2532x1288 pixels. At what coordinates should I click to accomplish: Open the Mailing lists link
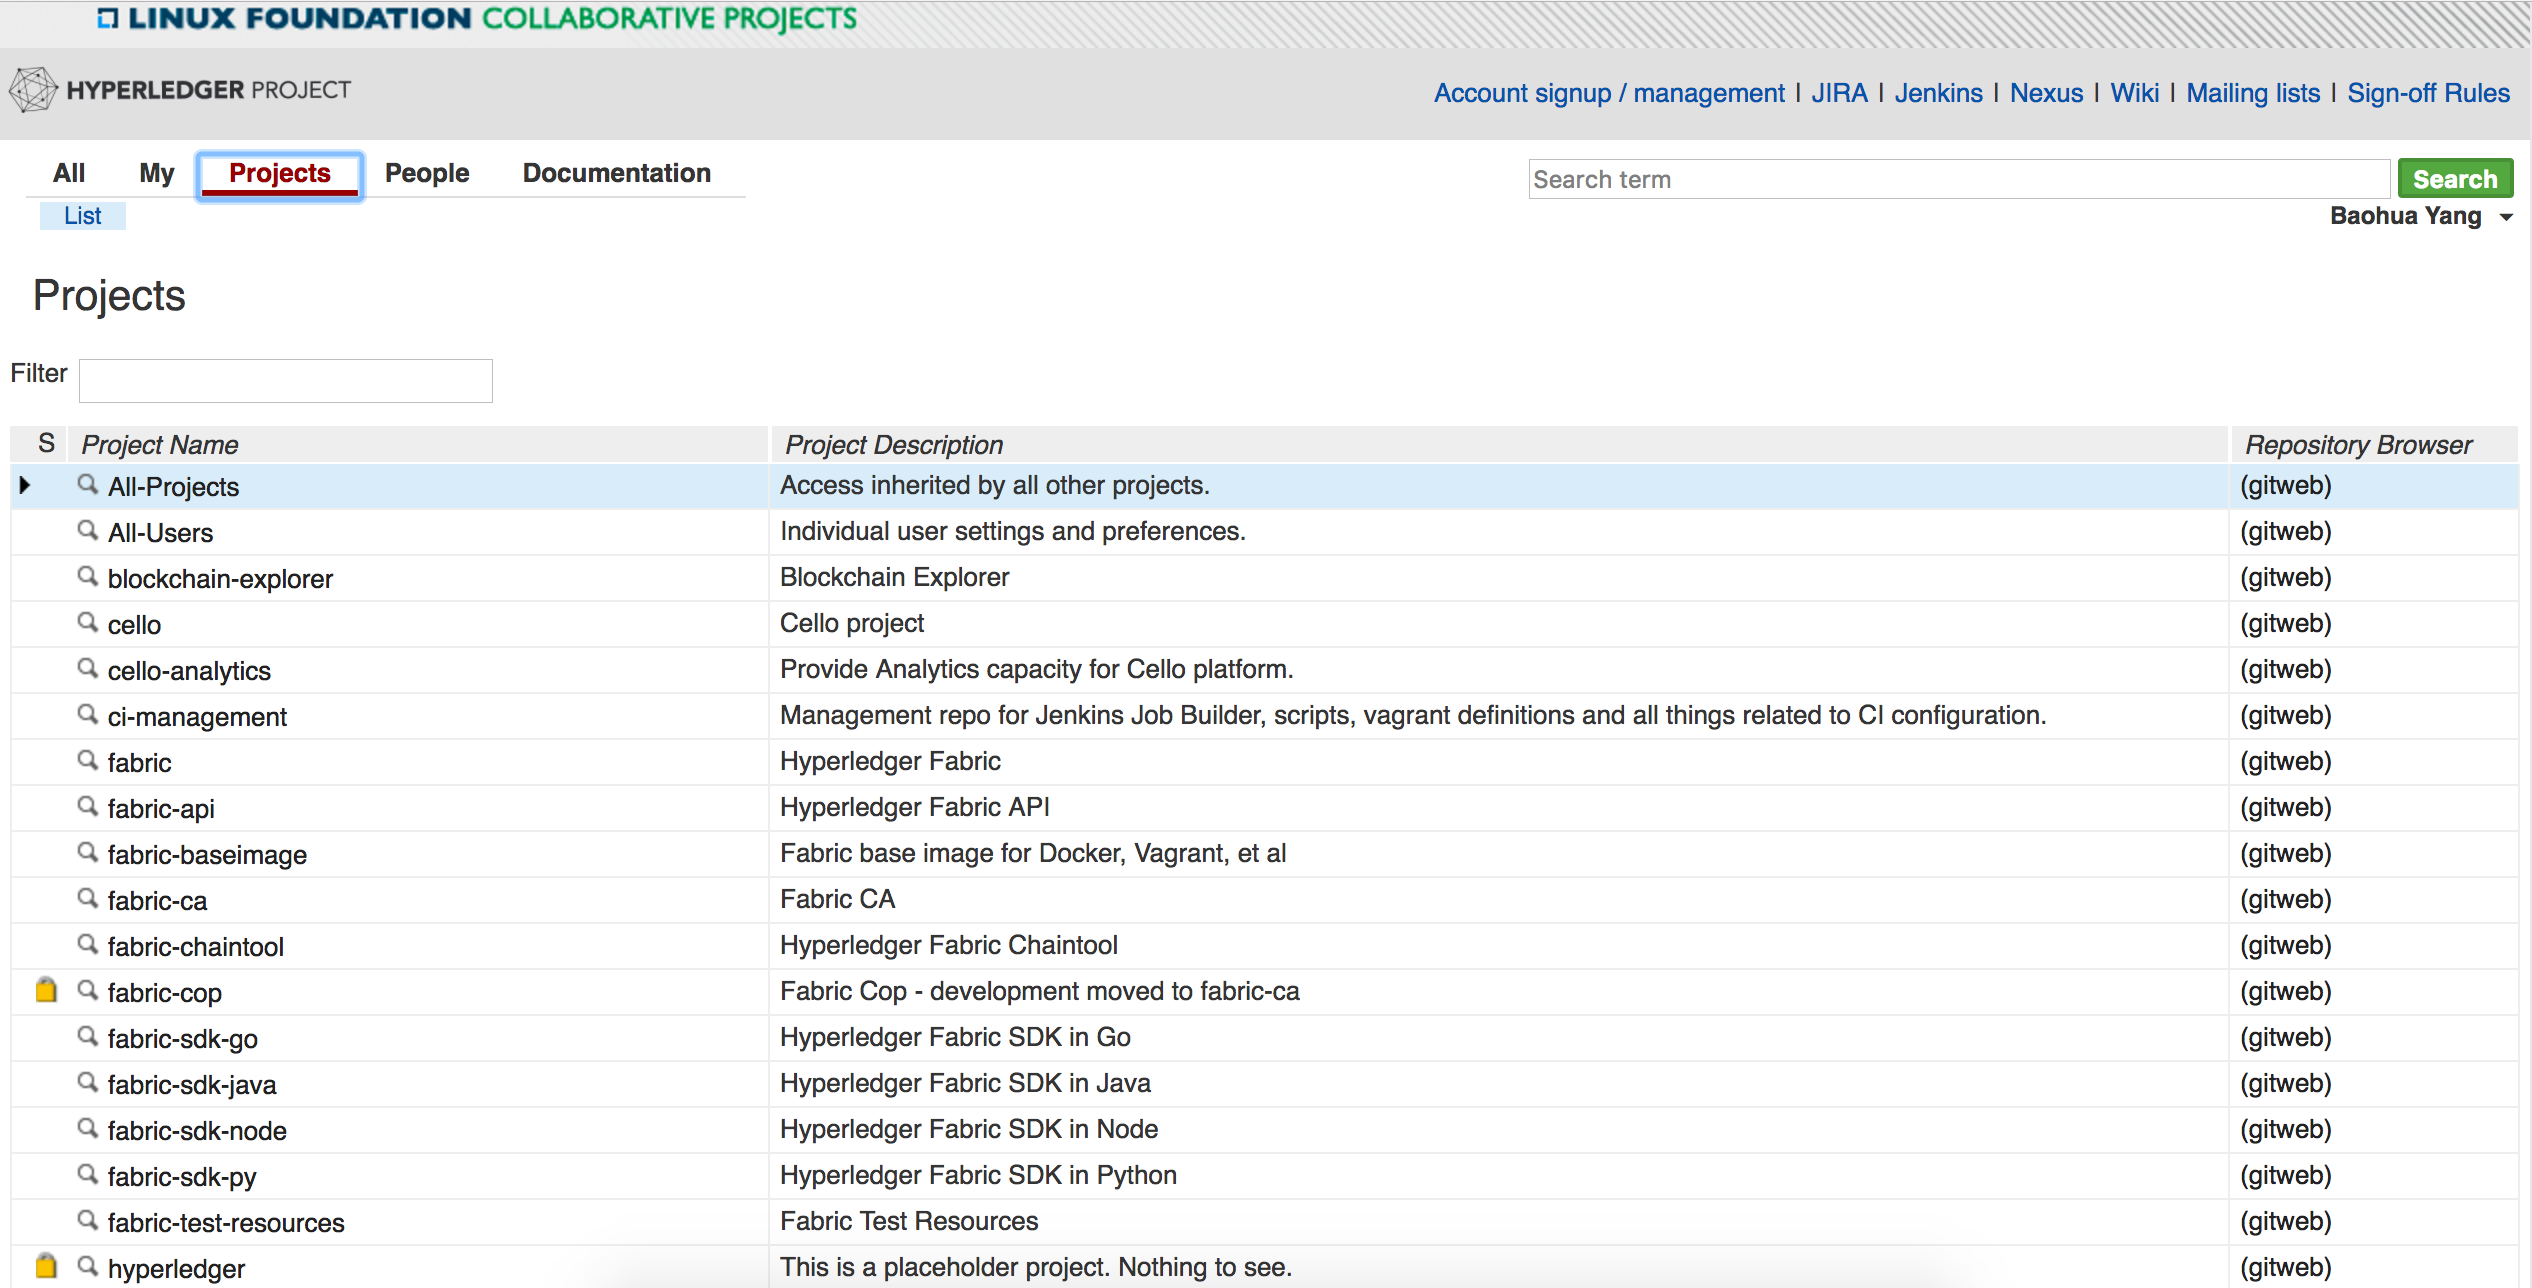(x=2253, y=93)
